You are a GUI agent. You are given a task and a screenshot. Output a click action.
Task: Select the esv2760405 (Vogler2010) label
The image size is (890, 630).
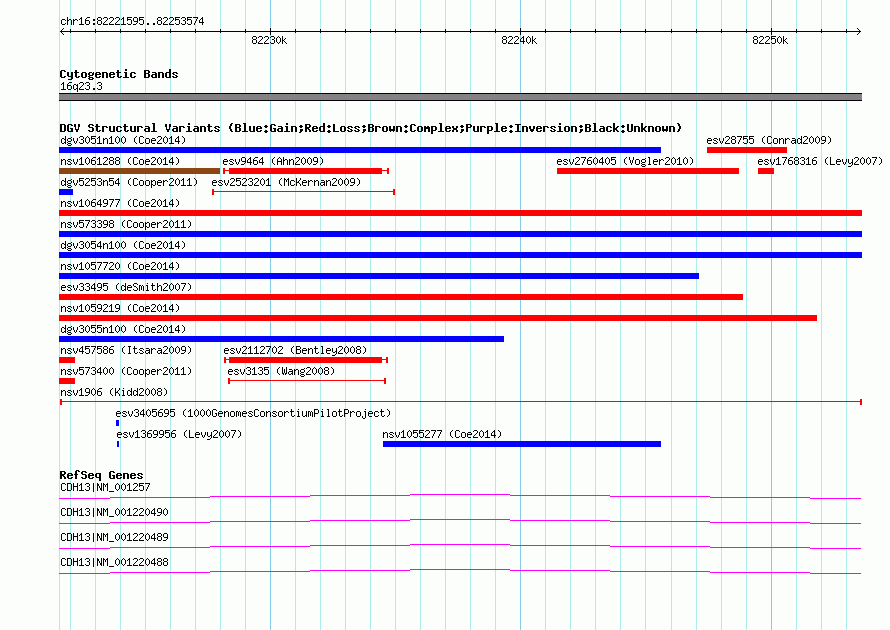pyautogui.click(x=625, y=161)
